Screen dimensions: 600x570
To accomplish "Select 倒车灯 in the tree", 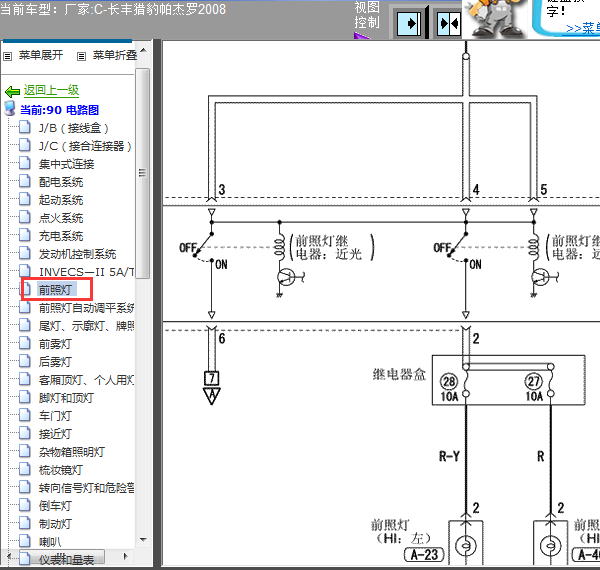I will click(x=55, y=505).
